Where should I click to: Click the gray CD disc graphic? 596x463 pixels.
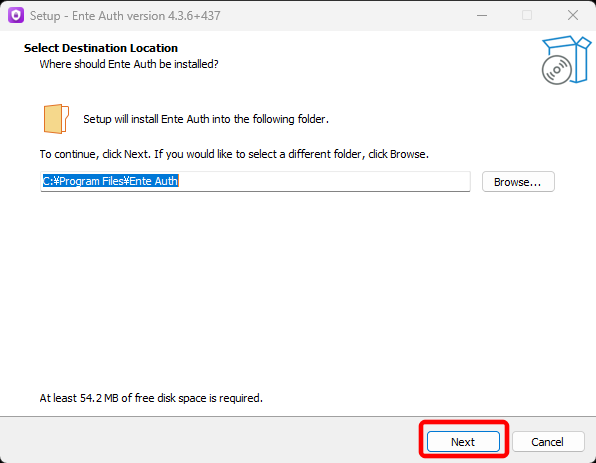pos(556,70)
